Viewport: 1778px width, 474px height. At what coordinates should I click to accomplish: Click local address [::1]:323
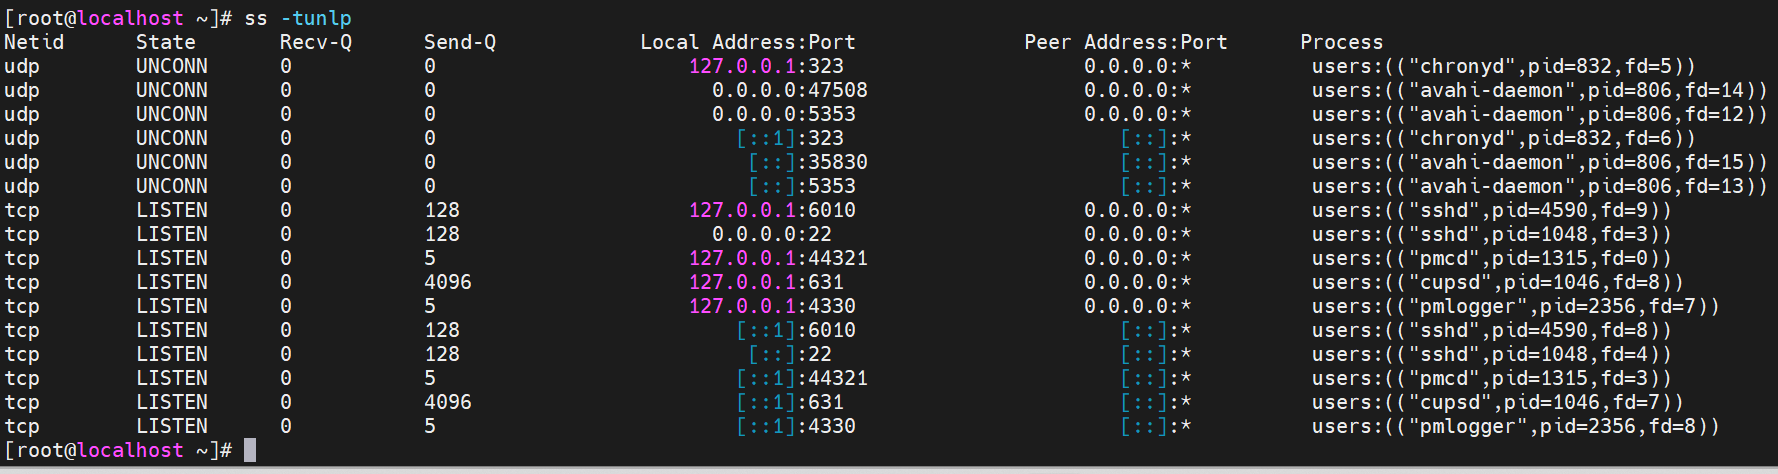coord(790,138)
